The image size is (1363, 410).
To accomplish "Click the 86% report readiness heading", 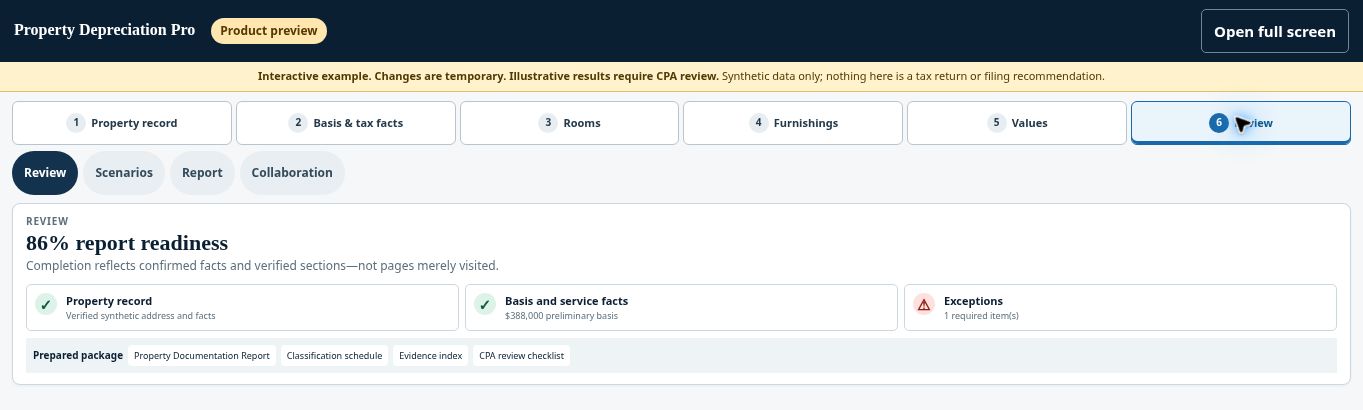I will tap(127, 243).
